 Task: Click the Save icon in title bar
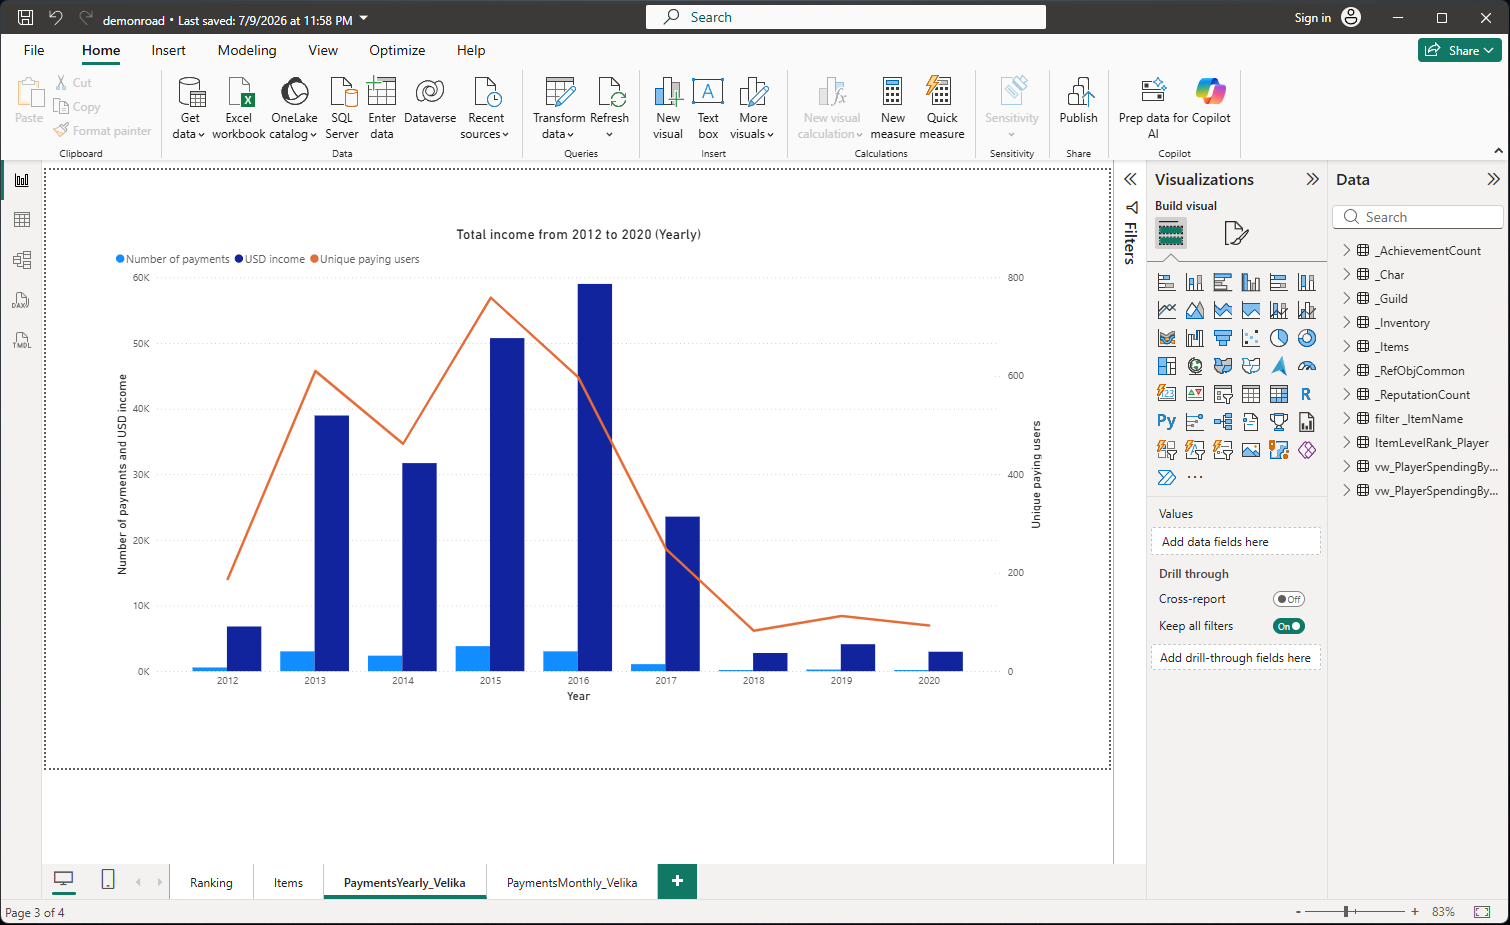pyautogui.click(x=26, y=18)
